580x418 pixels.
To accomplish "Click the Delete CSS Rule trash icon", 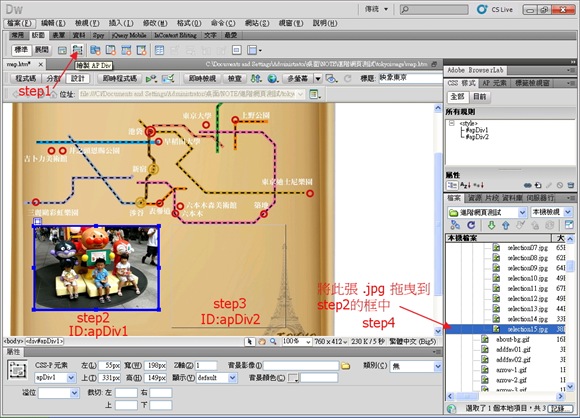I will 571,185.
